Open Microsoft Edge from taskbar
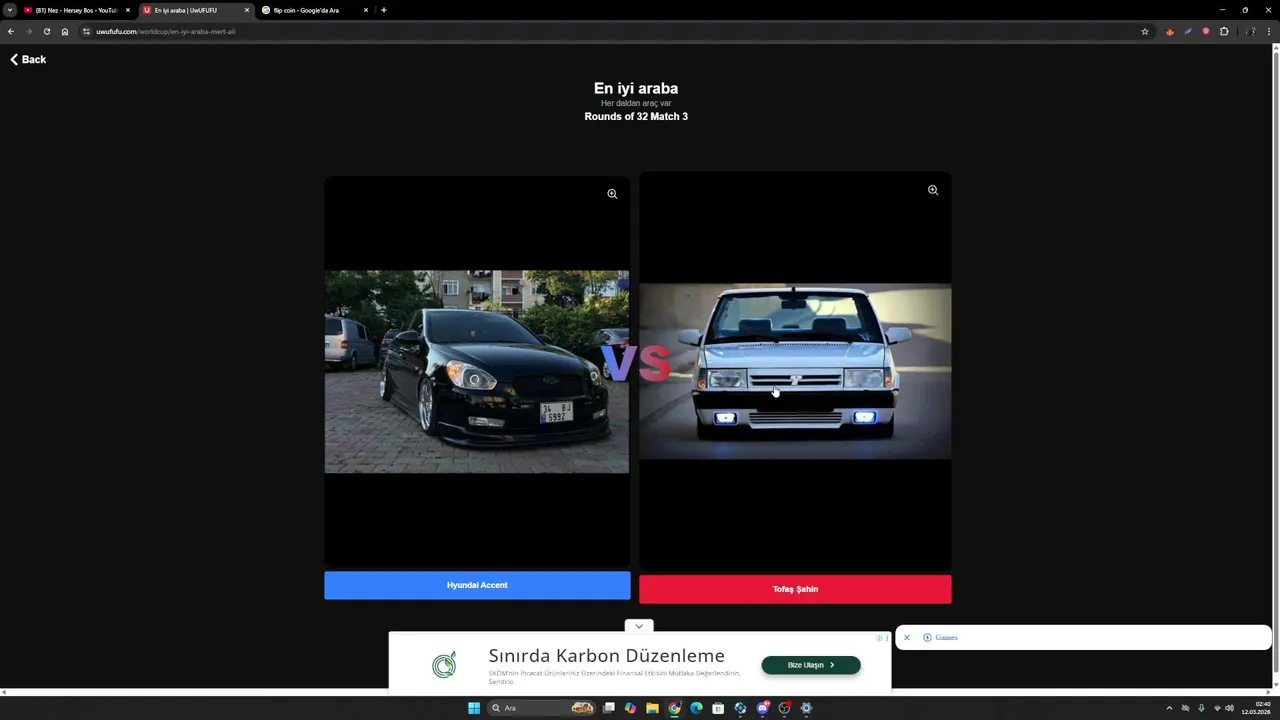 pyautogui.click(x=696, y=708)
